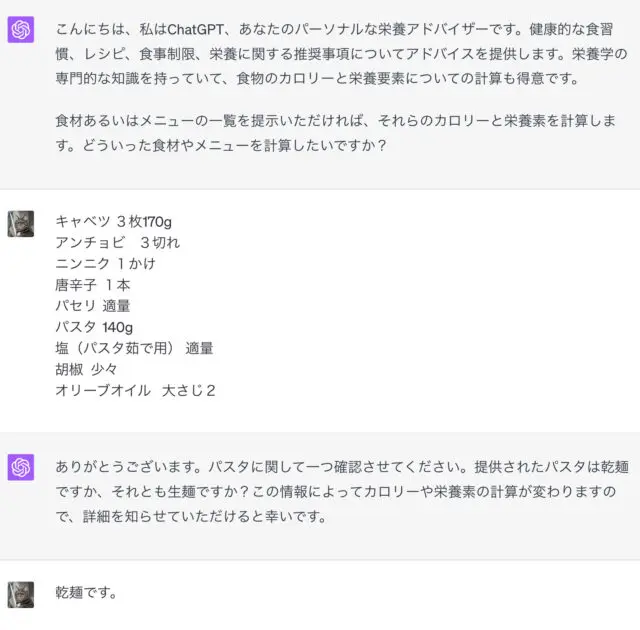Click the ChatGPT logo beside the greeting message

coord(21,29)
